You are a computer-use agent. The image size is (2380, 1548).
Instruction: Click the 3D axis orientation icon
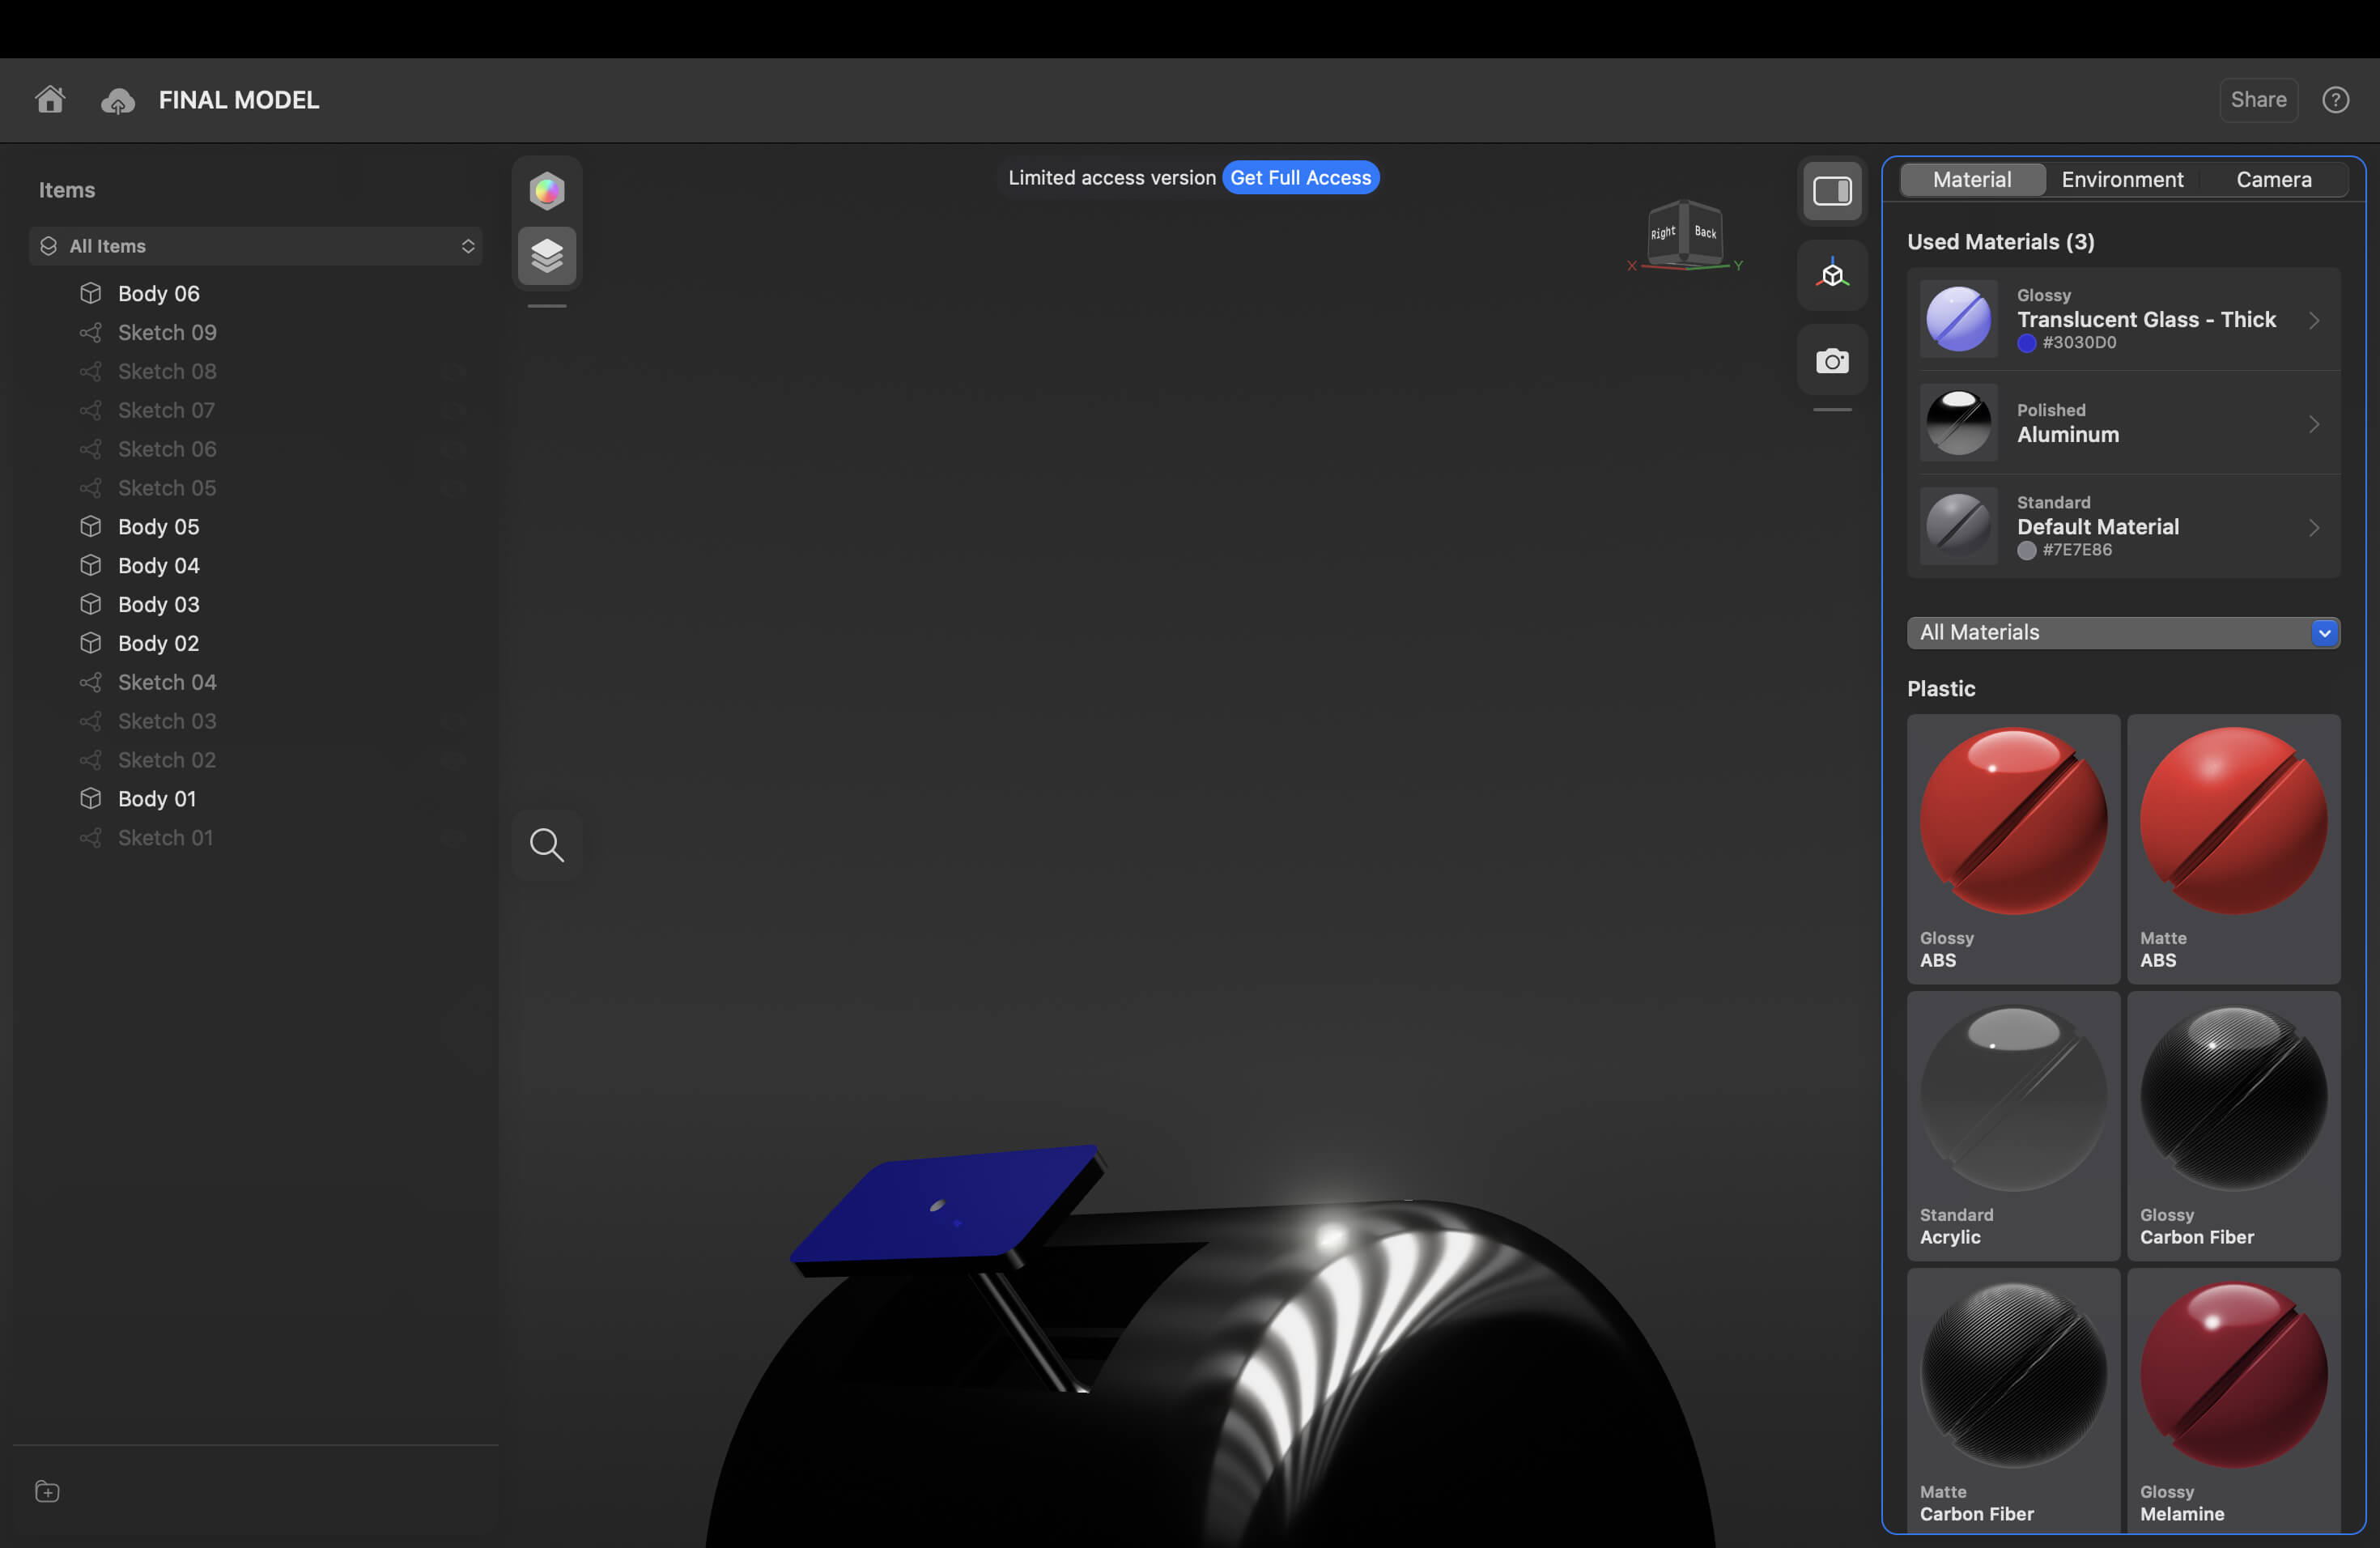coord(1832,274)
